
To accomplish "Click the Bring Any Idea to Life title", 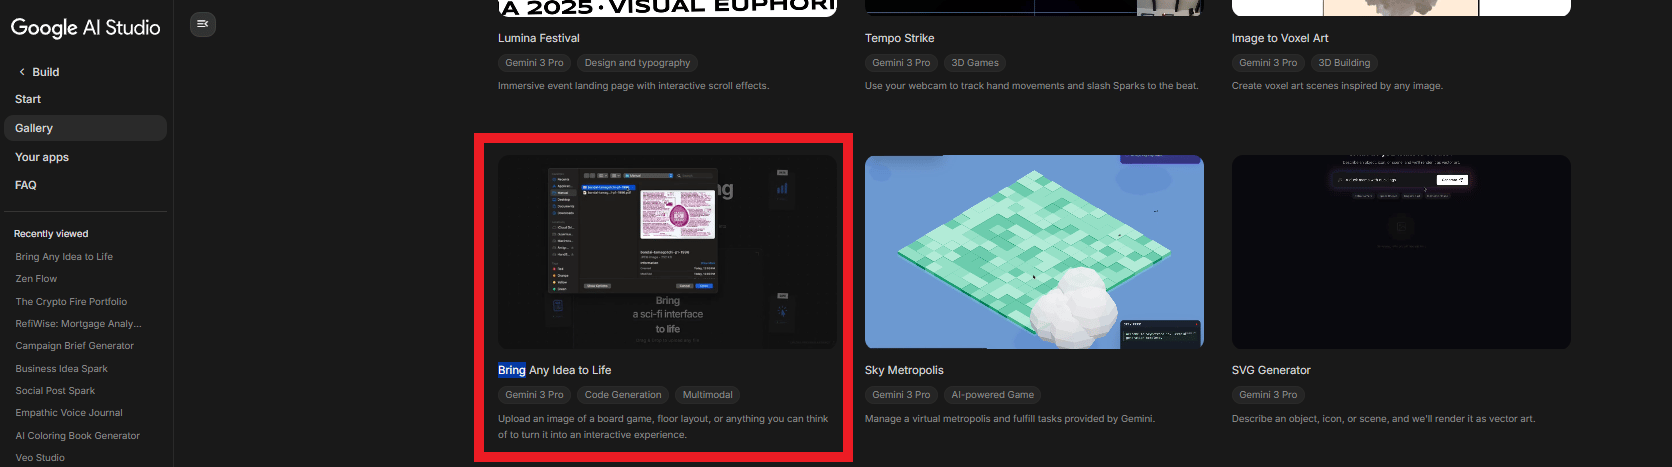I will pyautogui.click(x=555, y=370).
